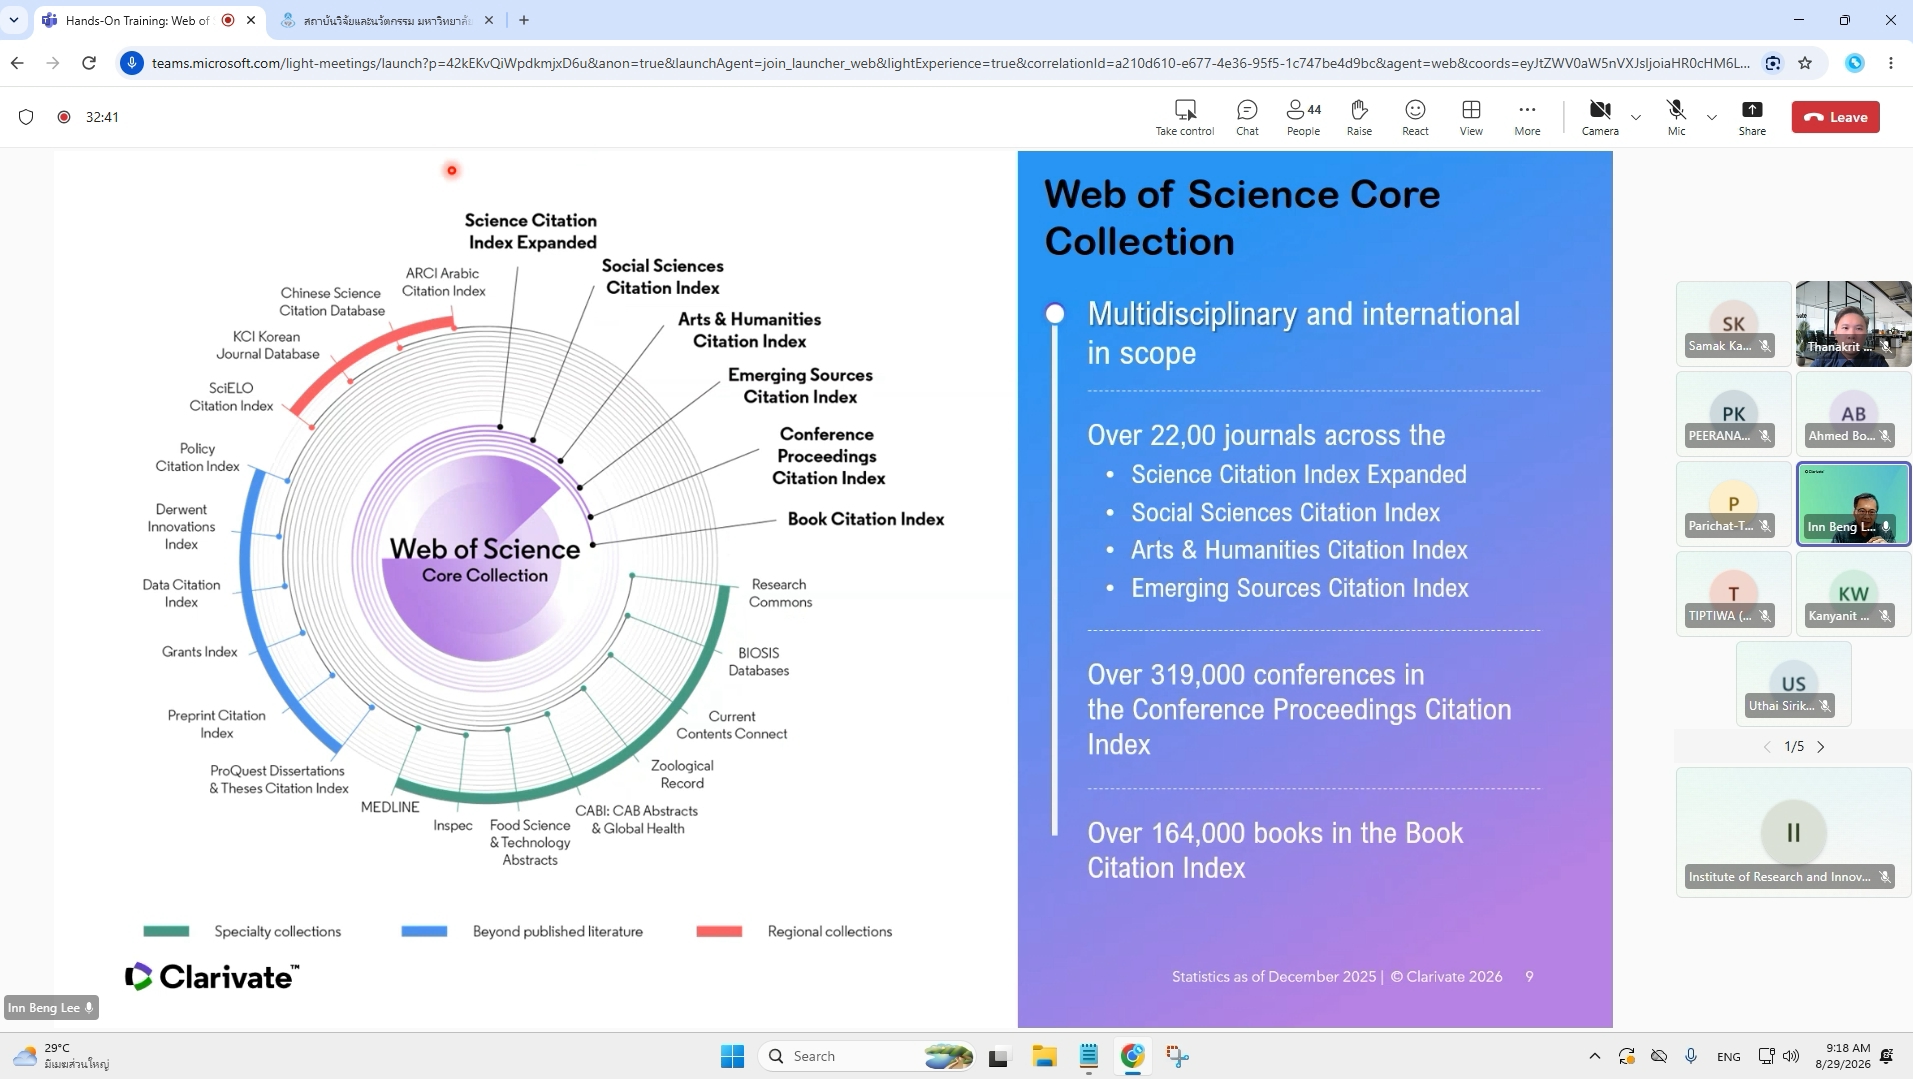
Task: Select the Parichat-T... participant tile
Action: (1733, 504)
